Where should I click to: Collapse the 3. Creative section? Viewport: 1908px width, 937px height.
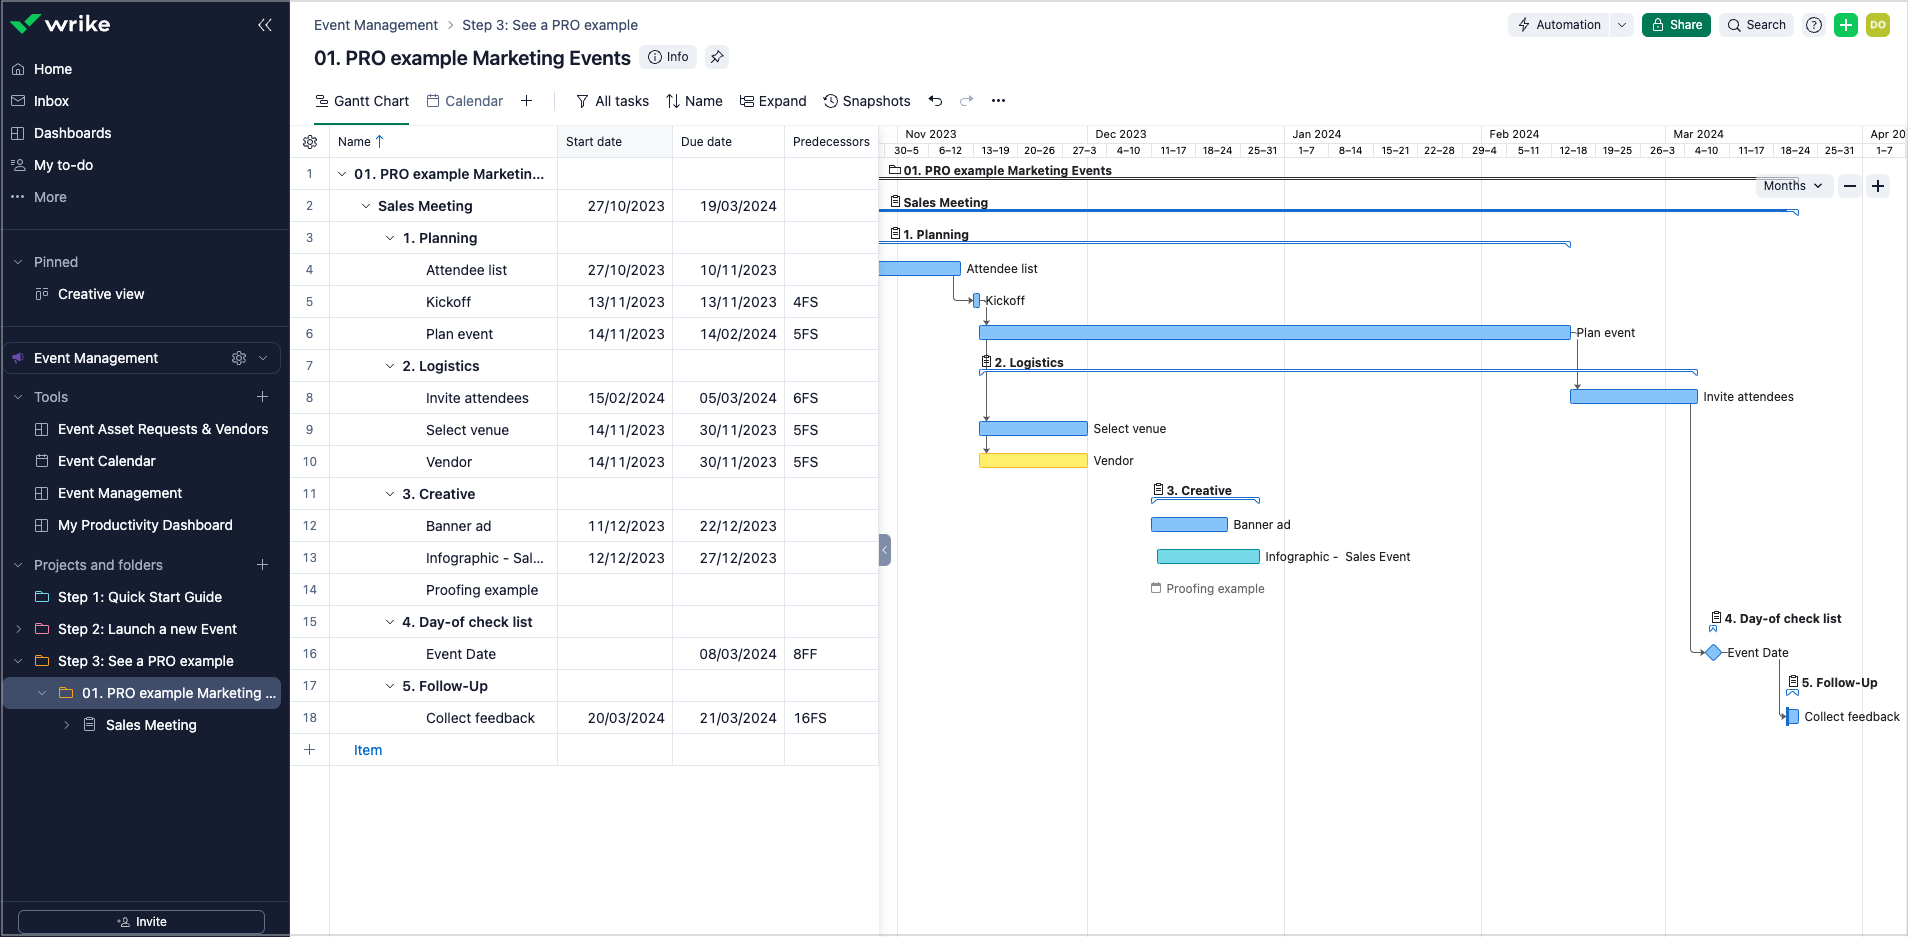point(388,493)
